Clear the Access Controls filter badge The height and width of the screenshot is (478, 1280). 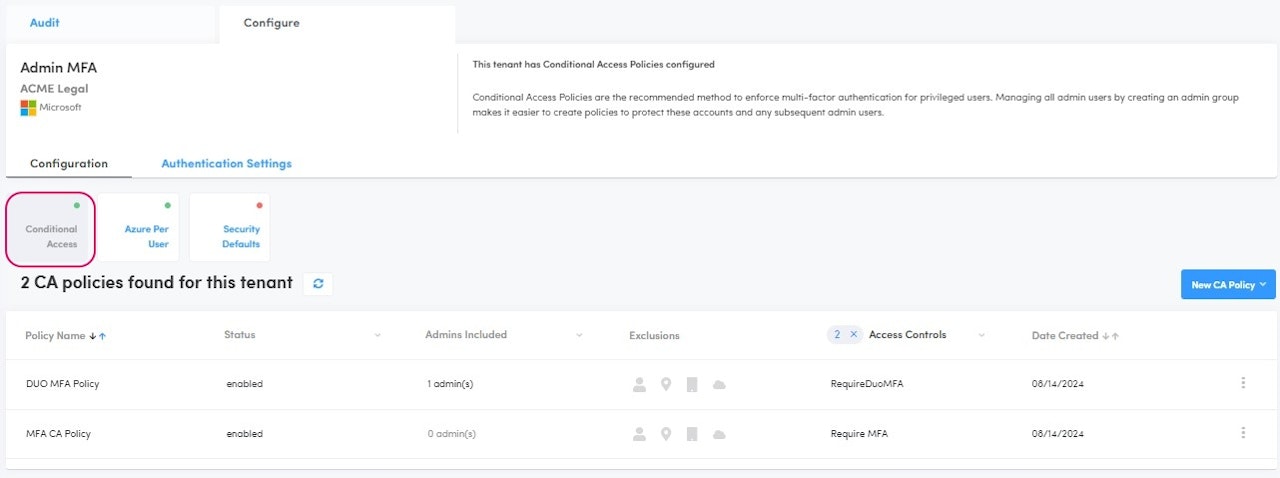pyautogui.click(x=853, y=335)
